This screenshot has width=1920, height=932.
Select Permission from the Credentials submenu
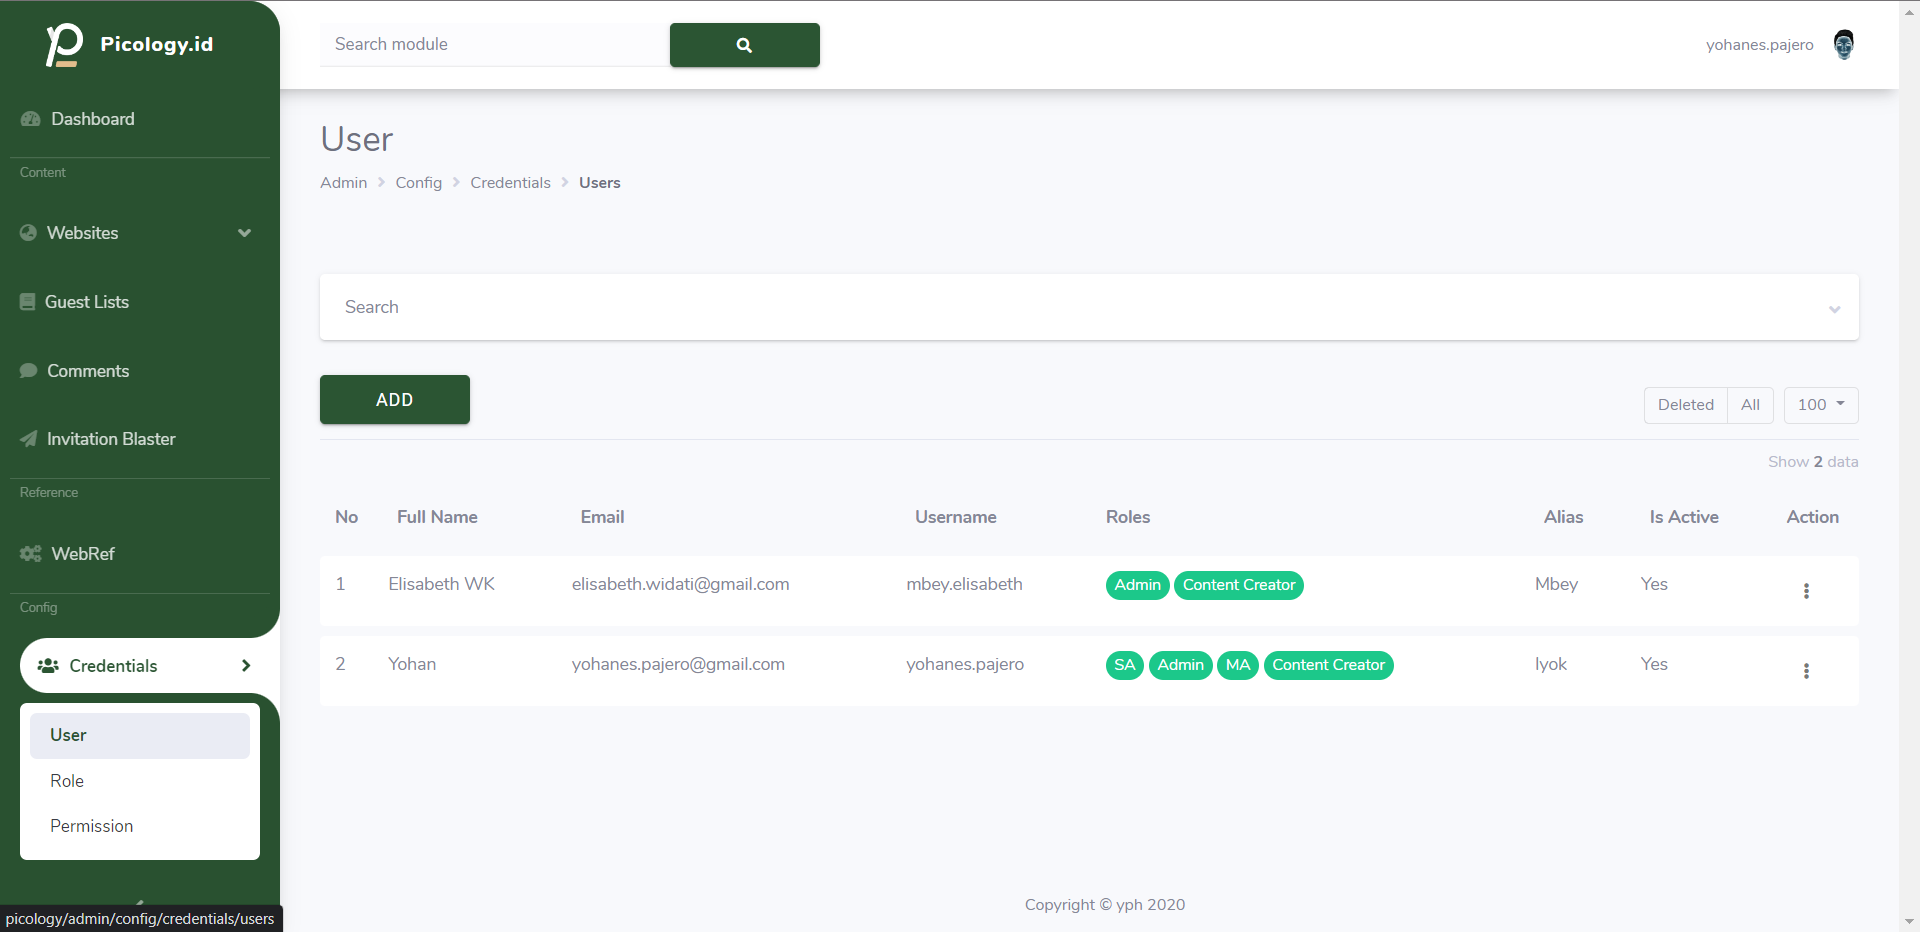91,826
